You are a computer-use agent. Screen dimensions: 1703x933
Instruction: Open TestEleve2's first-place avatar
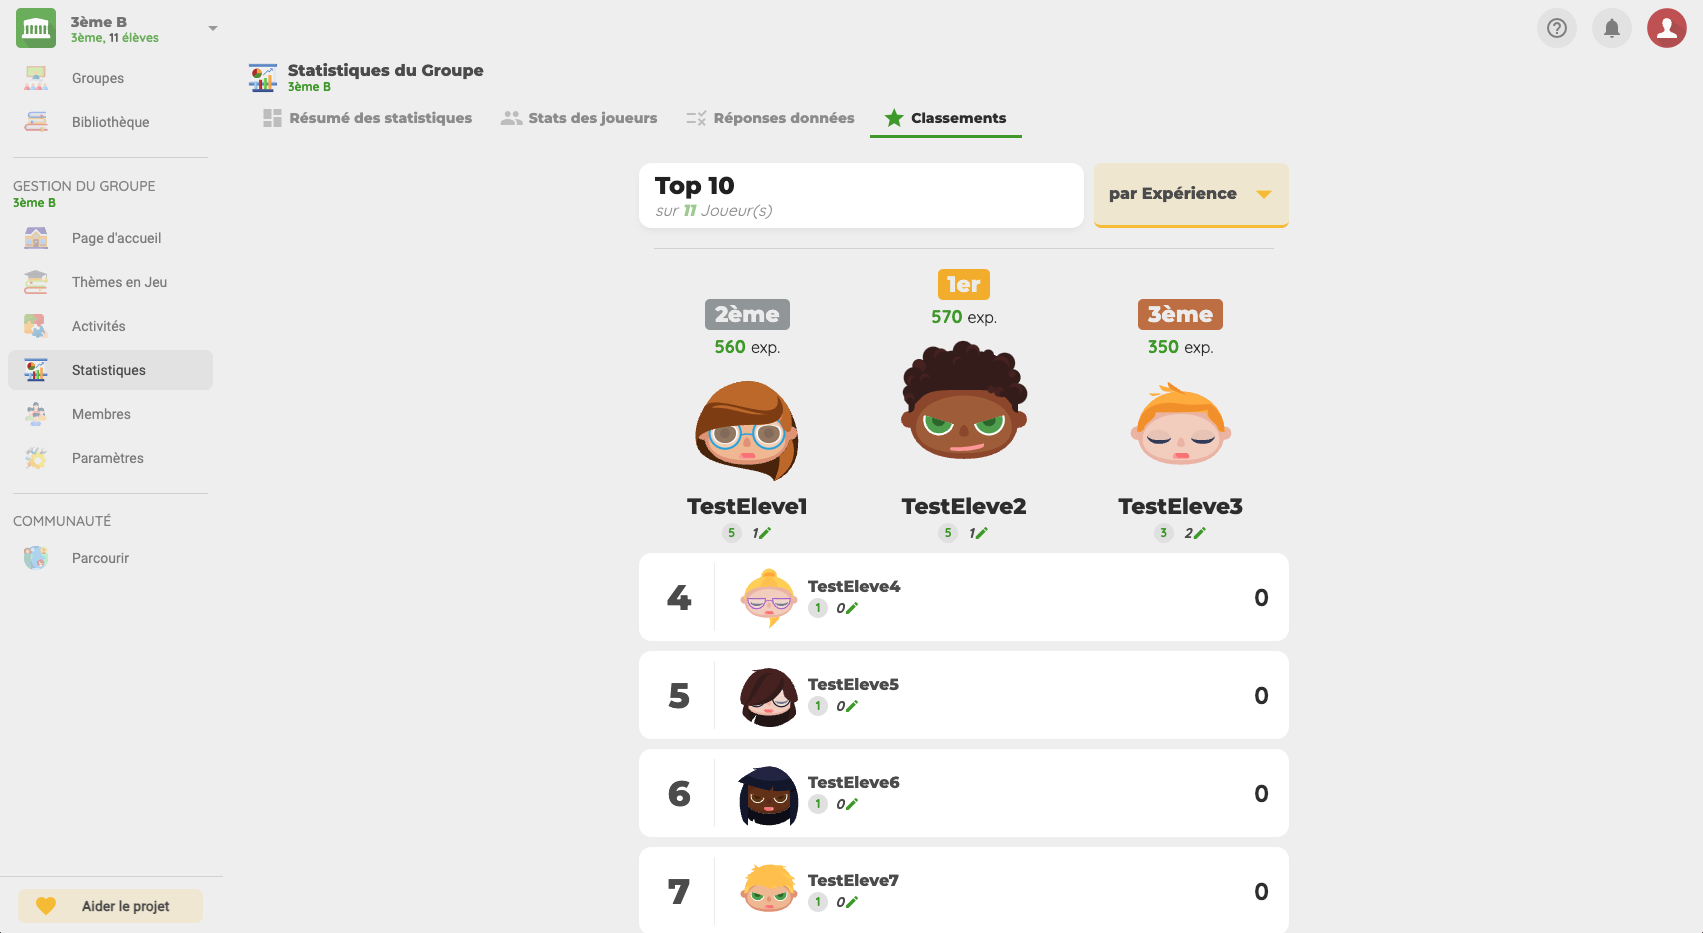pyautogui.click(x=964, y=400)
